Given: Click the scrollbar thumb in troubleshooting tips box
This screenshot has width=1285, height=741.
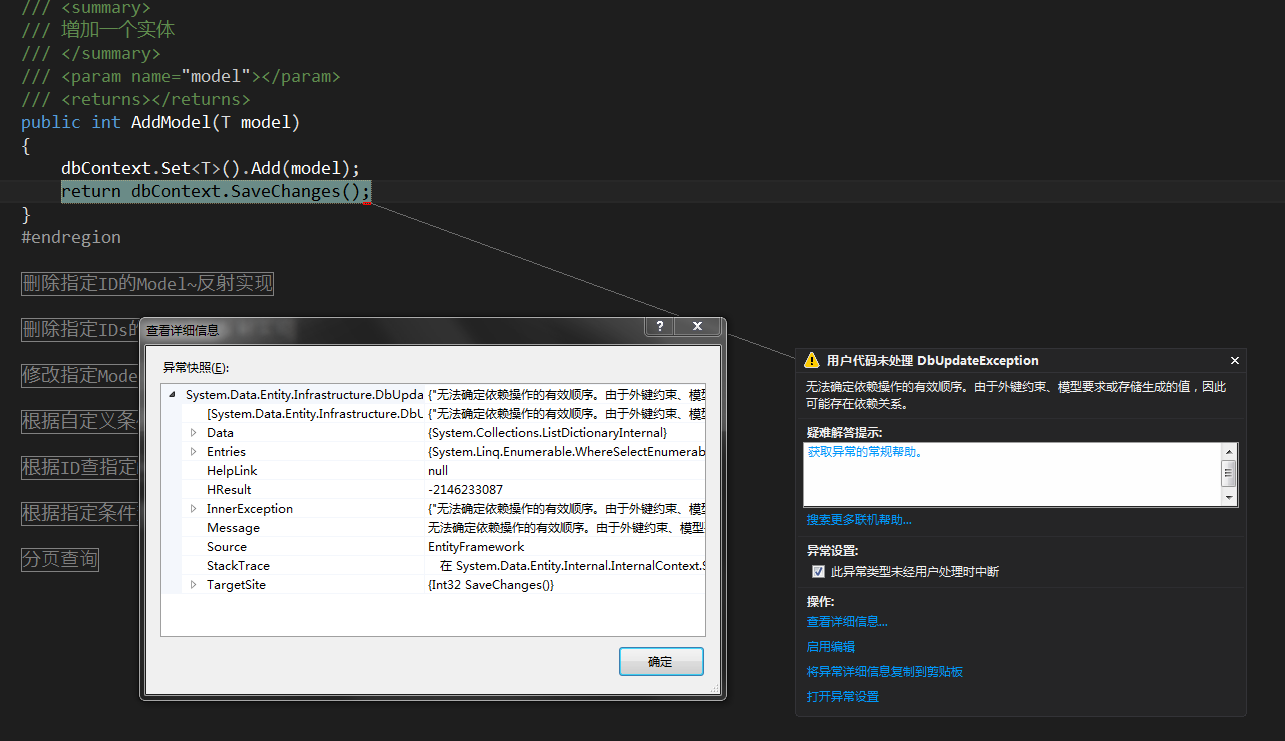Looking at the screenshot, I should 1229,474.
